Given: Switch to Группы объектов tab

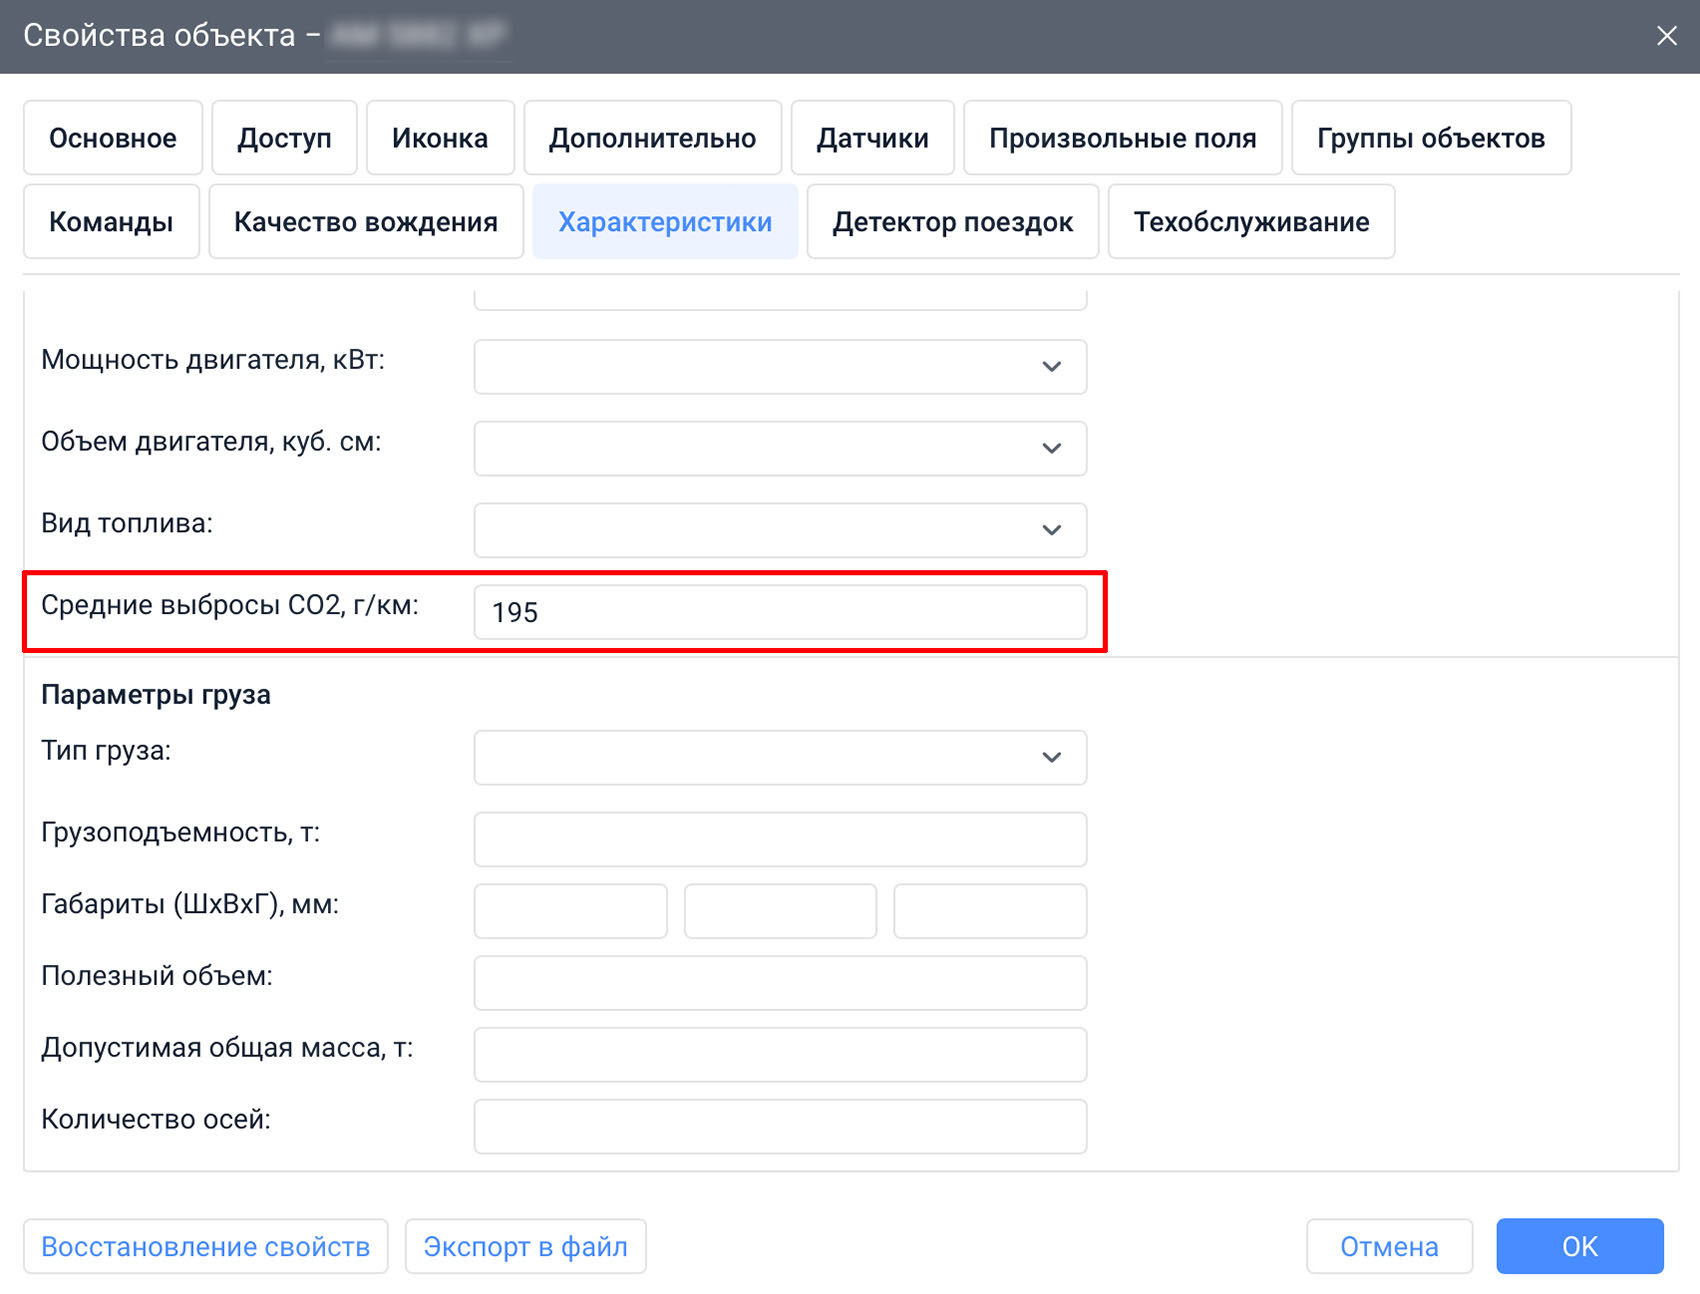Looking at the screenshot, I should click(x=1431, y=138).
